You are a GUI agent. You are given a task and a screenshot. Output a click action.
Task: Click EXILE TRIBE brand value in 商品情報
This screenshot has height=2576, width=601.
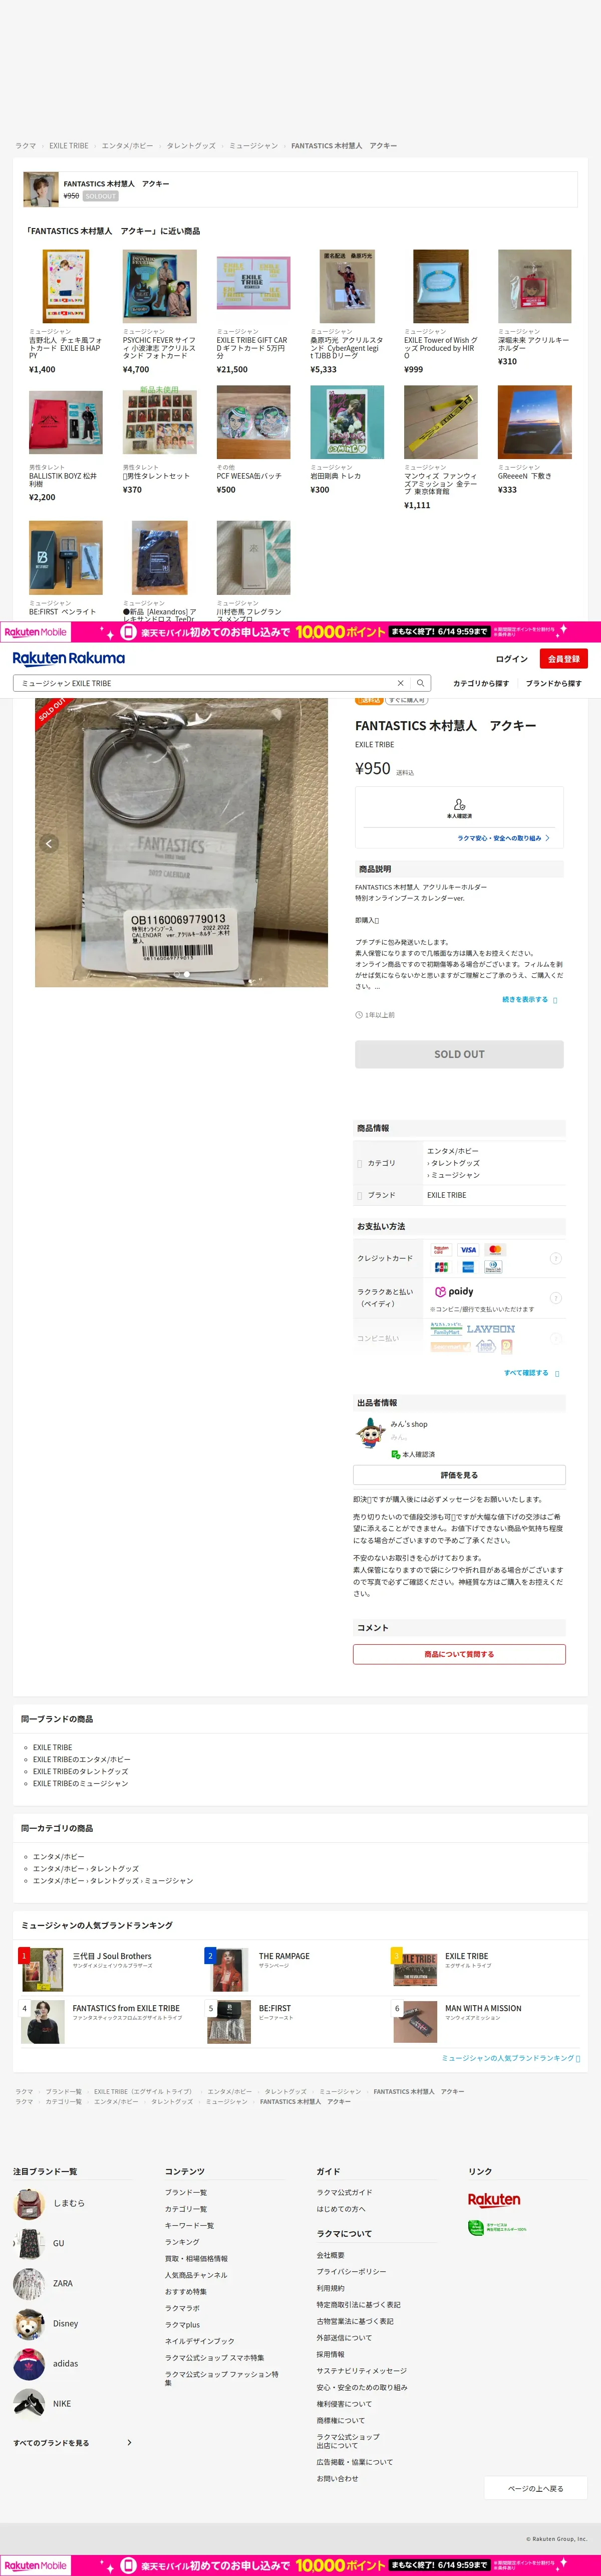tap(446, 1195)
